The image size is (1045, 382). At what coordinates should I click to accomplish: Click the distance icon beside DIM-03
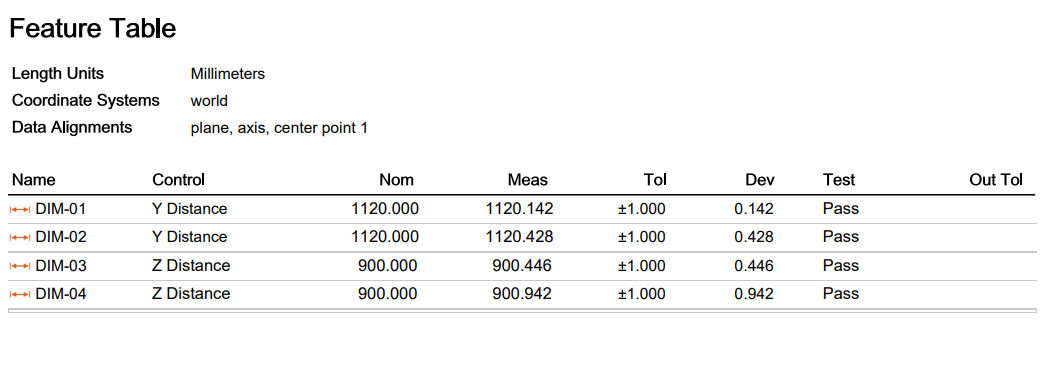coord(20,266)
